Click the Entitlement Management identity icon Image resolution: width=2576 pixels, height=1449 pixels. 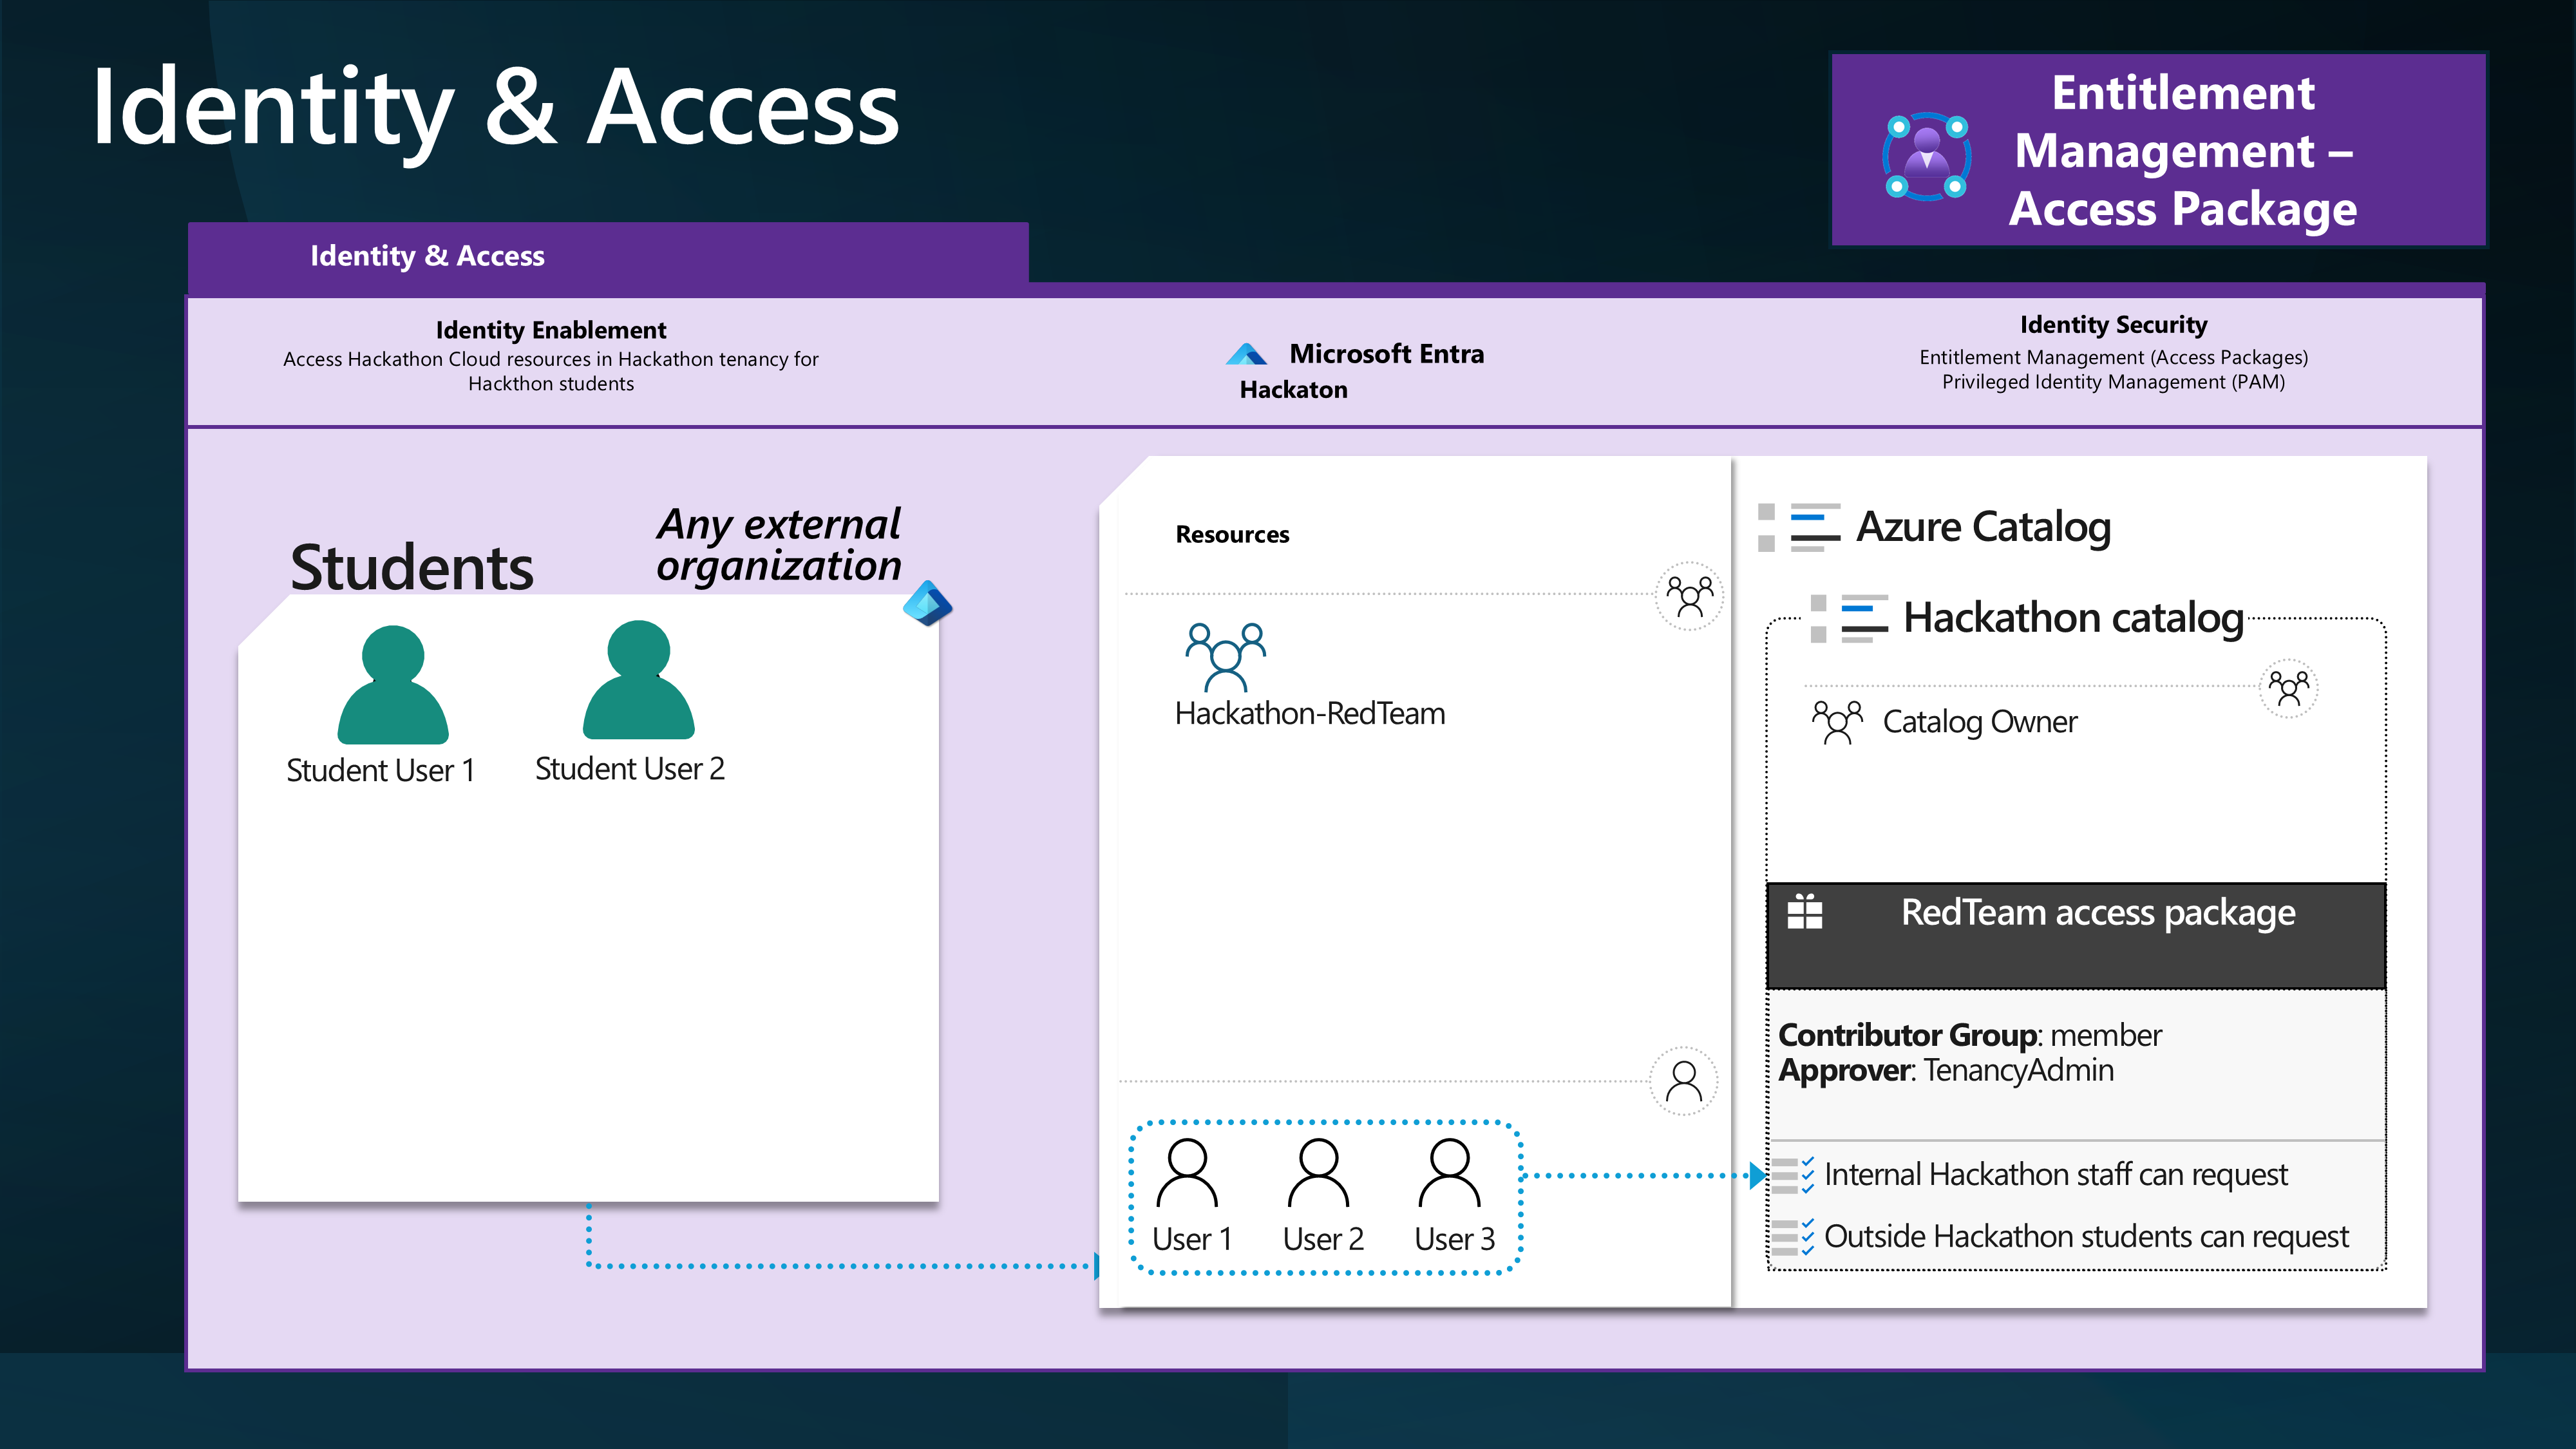tap(1926, 157)
